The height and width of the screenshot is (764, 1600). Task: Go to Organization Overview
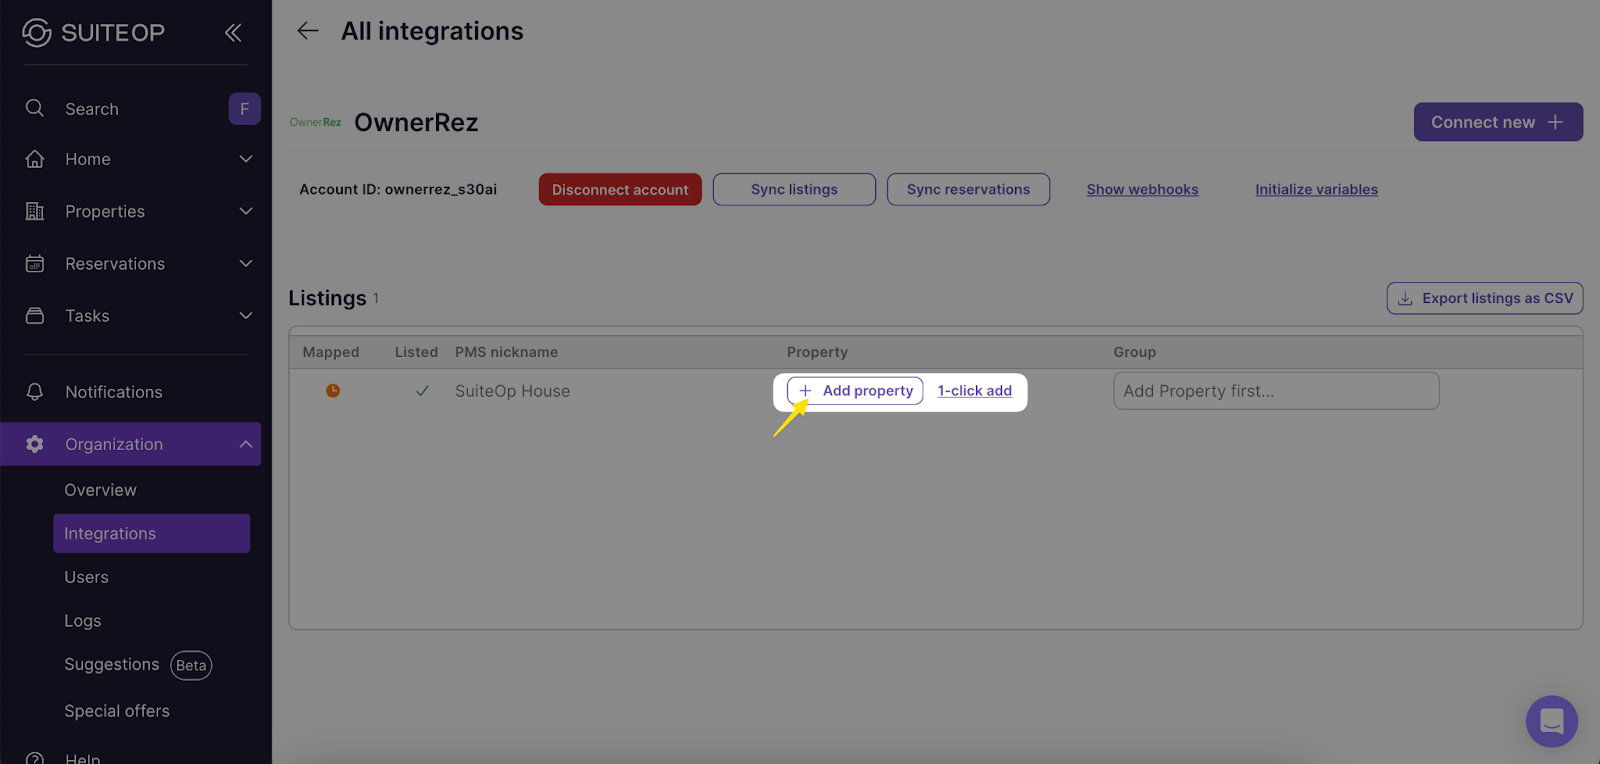(x=100, y=490)
